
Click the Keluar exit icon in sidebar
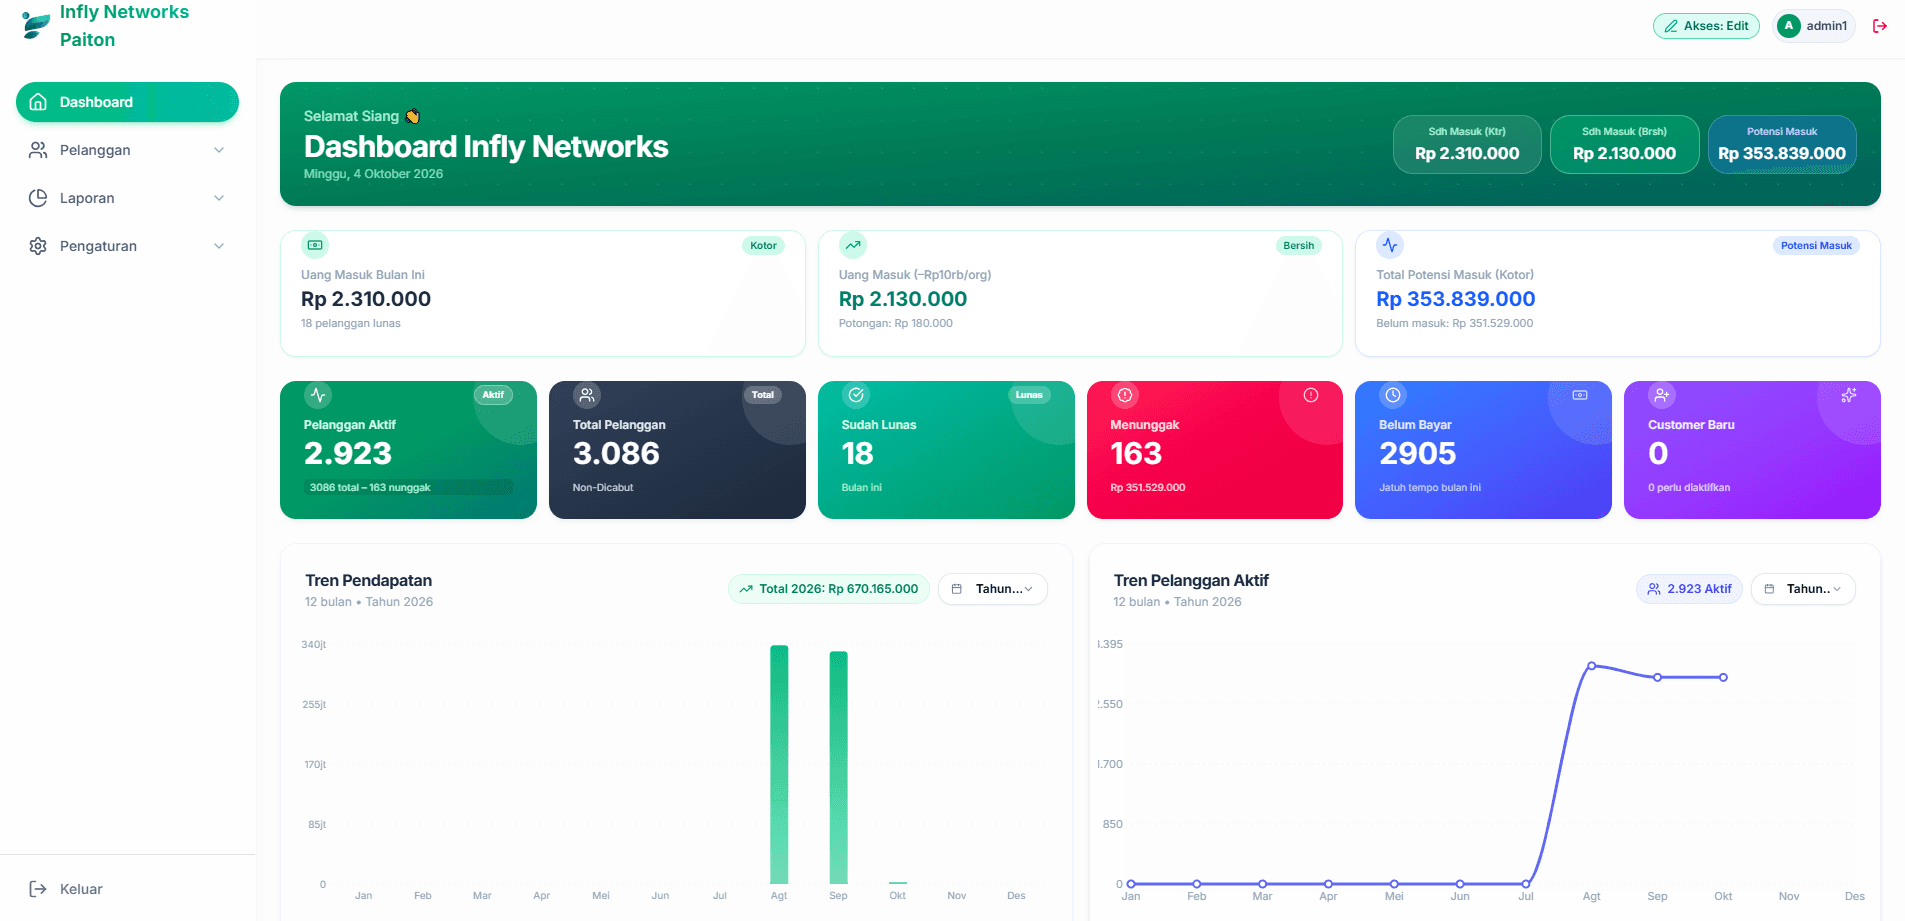[38, 889]
